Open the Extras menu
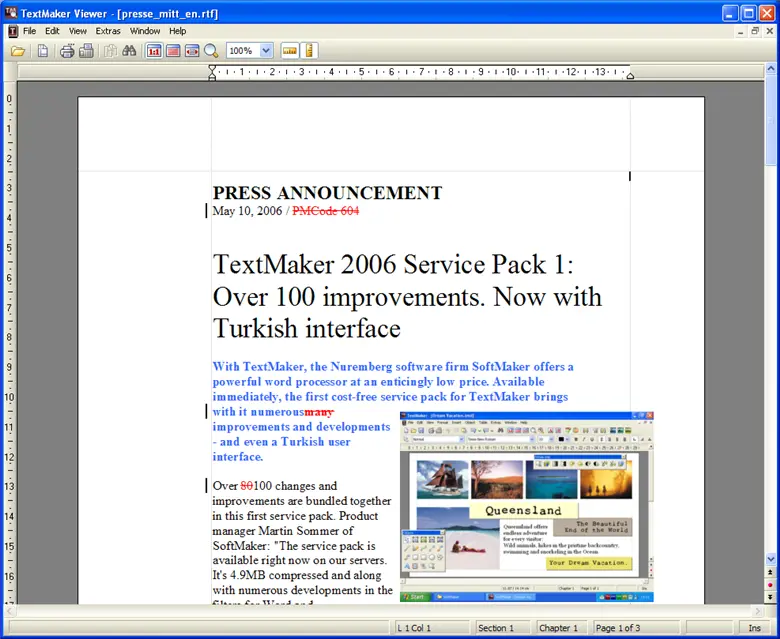The height and width of the screenshot is (639, 780). pos(108,31)
